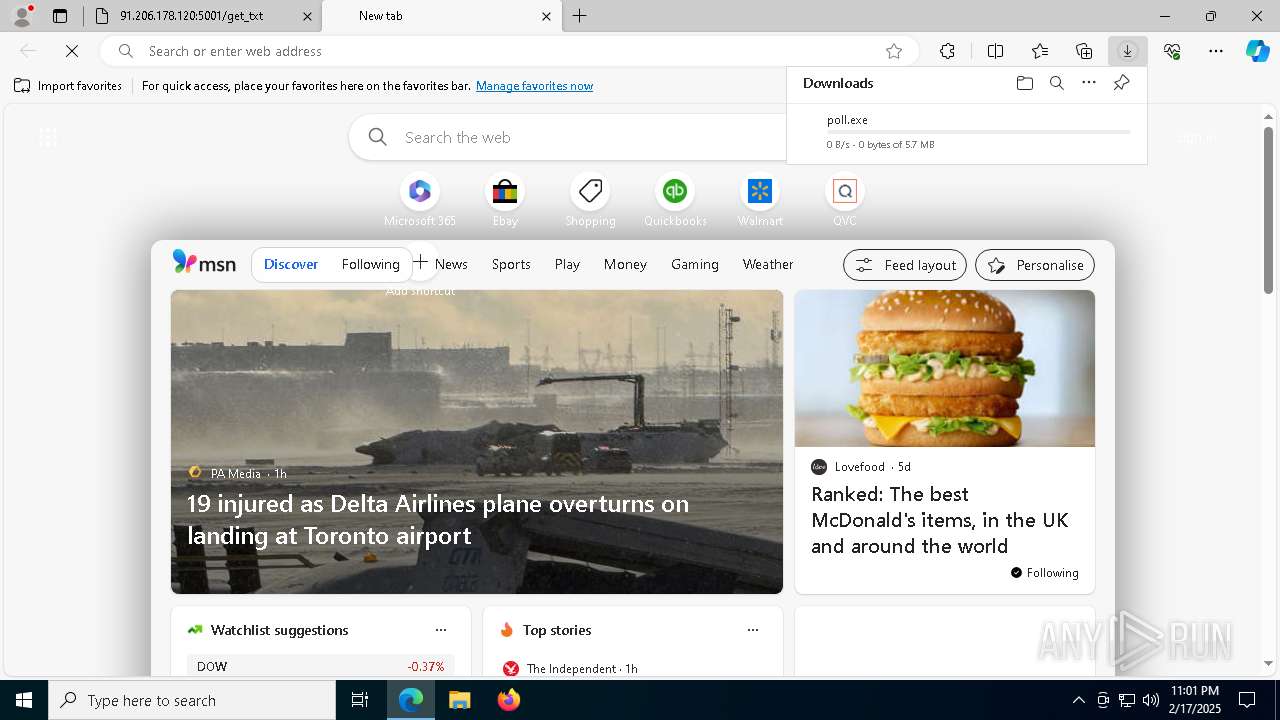Open a new tab with plus button
This screenshot has height=720, width=1280.
click(580, 16)
